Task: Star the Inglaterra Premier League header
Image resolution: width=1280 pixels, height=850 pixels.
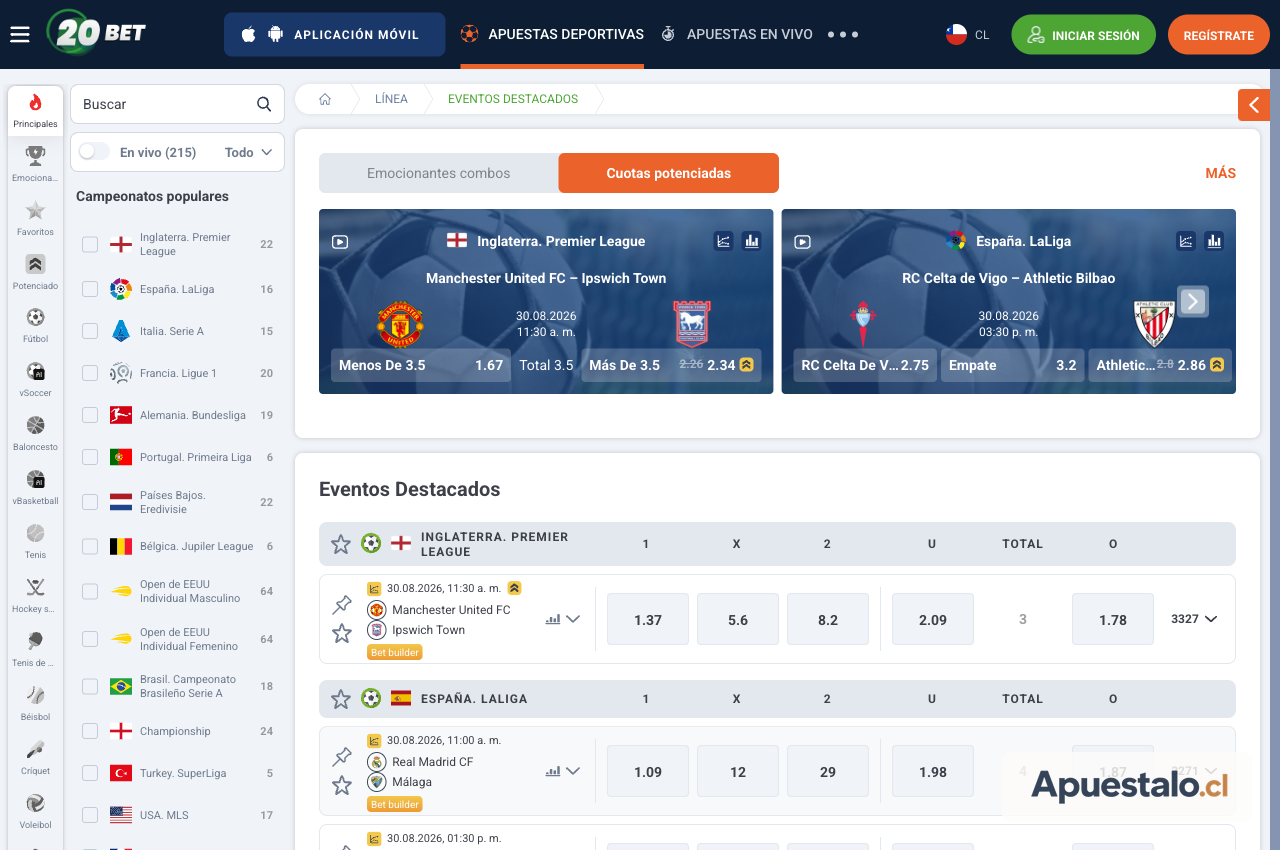Action: [341, 544]
